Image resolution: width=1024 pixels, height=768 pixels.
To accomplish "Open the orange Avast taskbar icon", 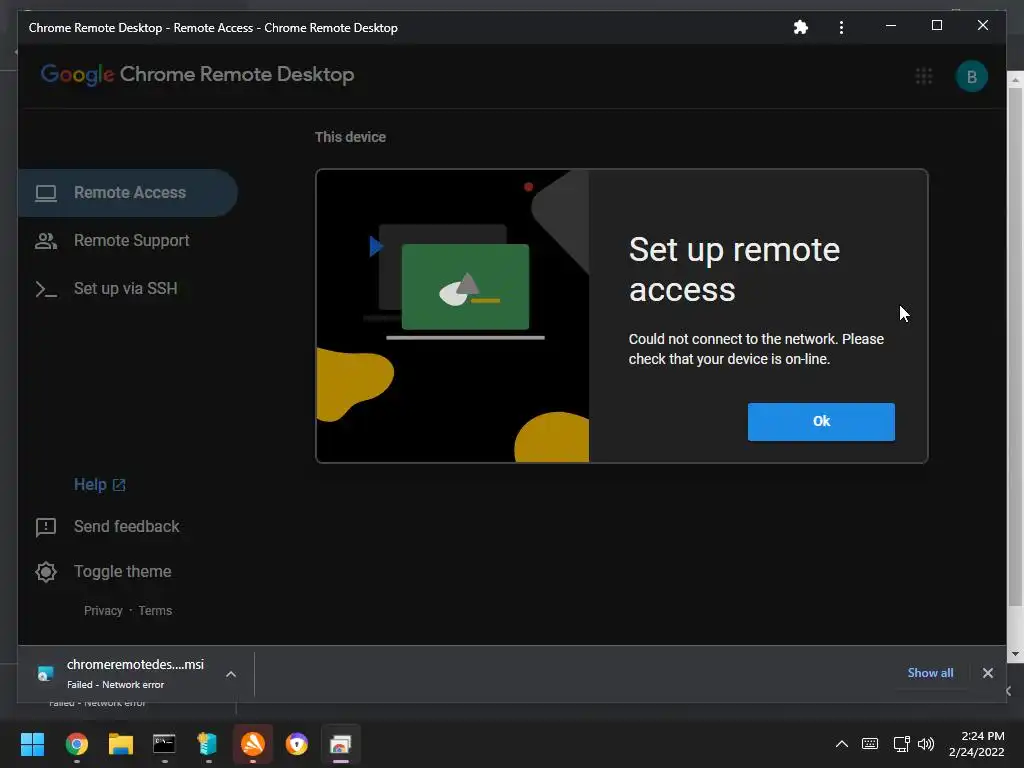I will [253, 744].
